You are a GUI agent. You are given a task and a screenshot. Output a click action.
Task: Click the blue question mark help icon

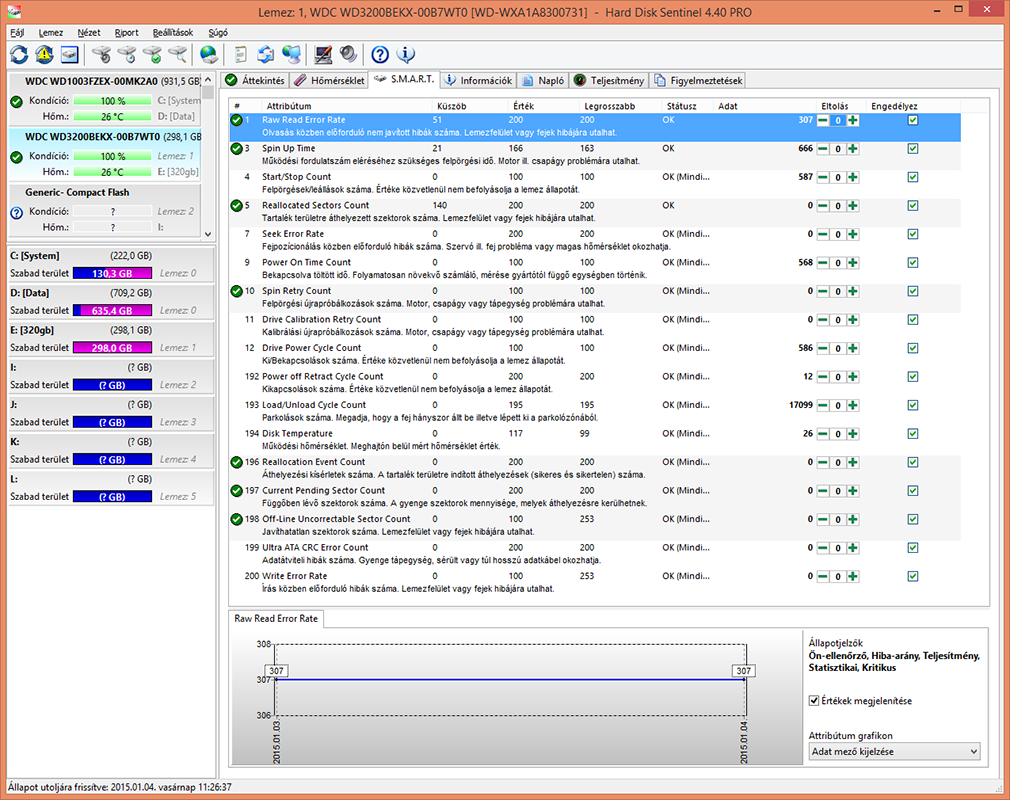point(380,55)
